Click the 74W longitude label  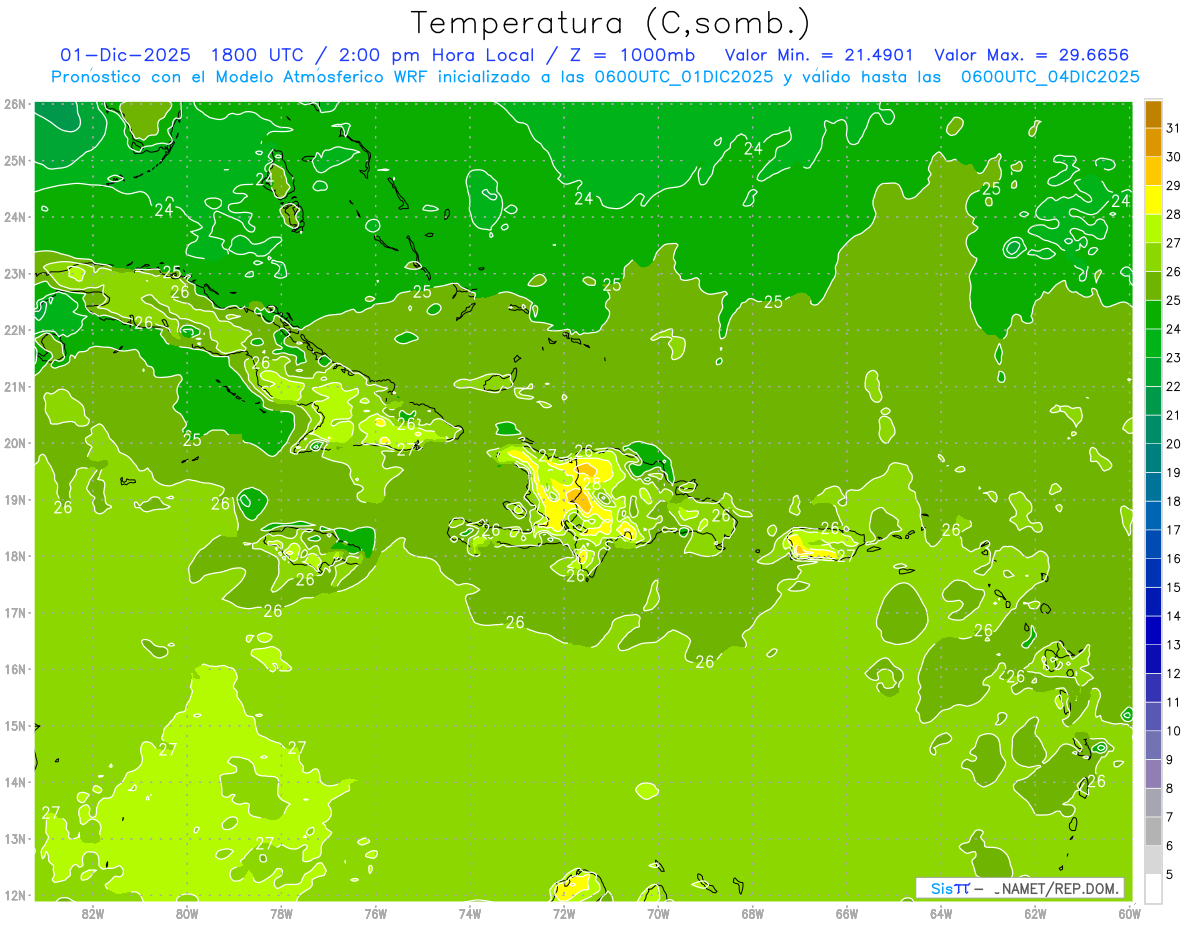pyautogui.click(x=470, y=913)
